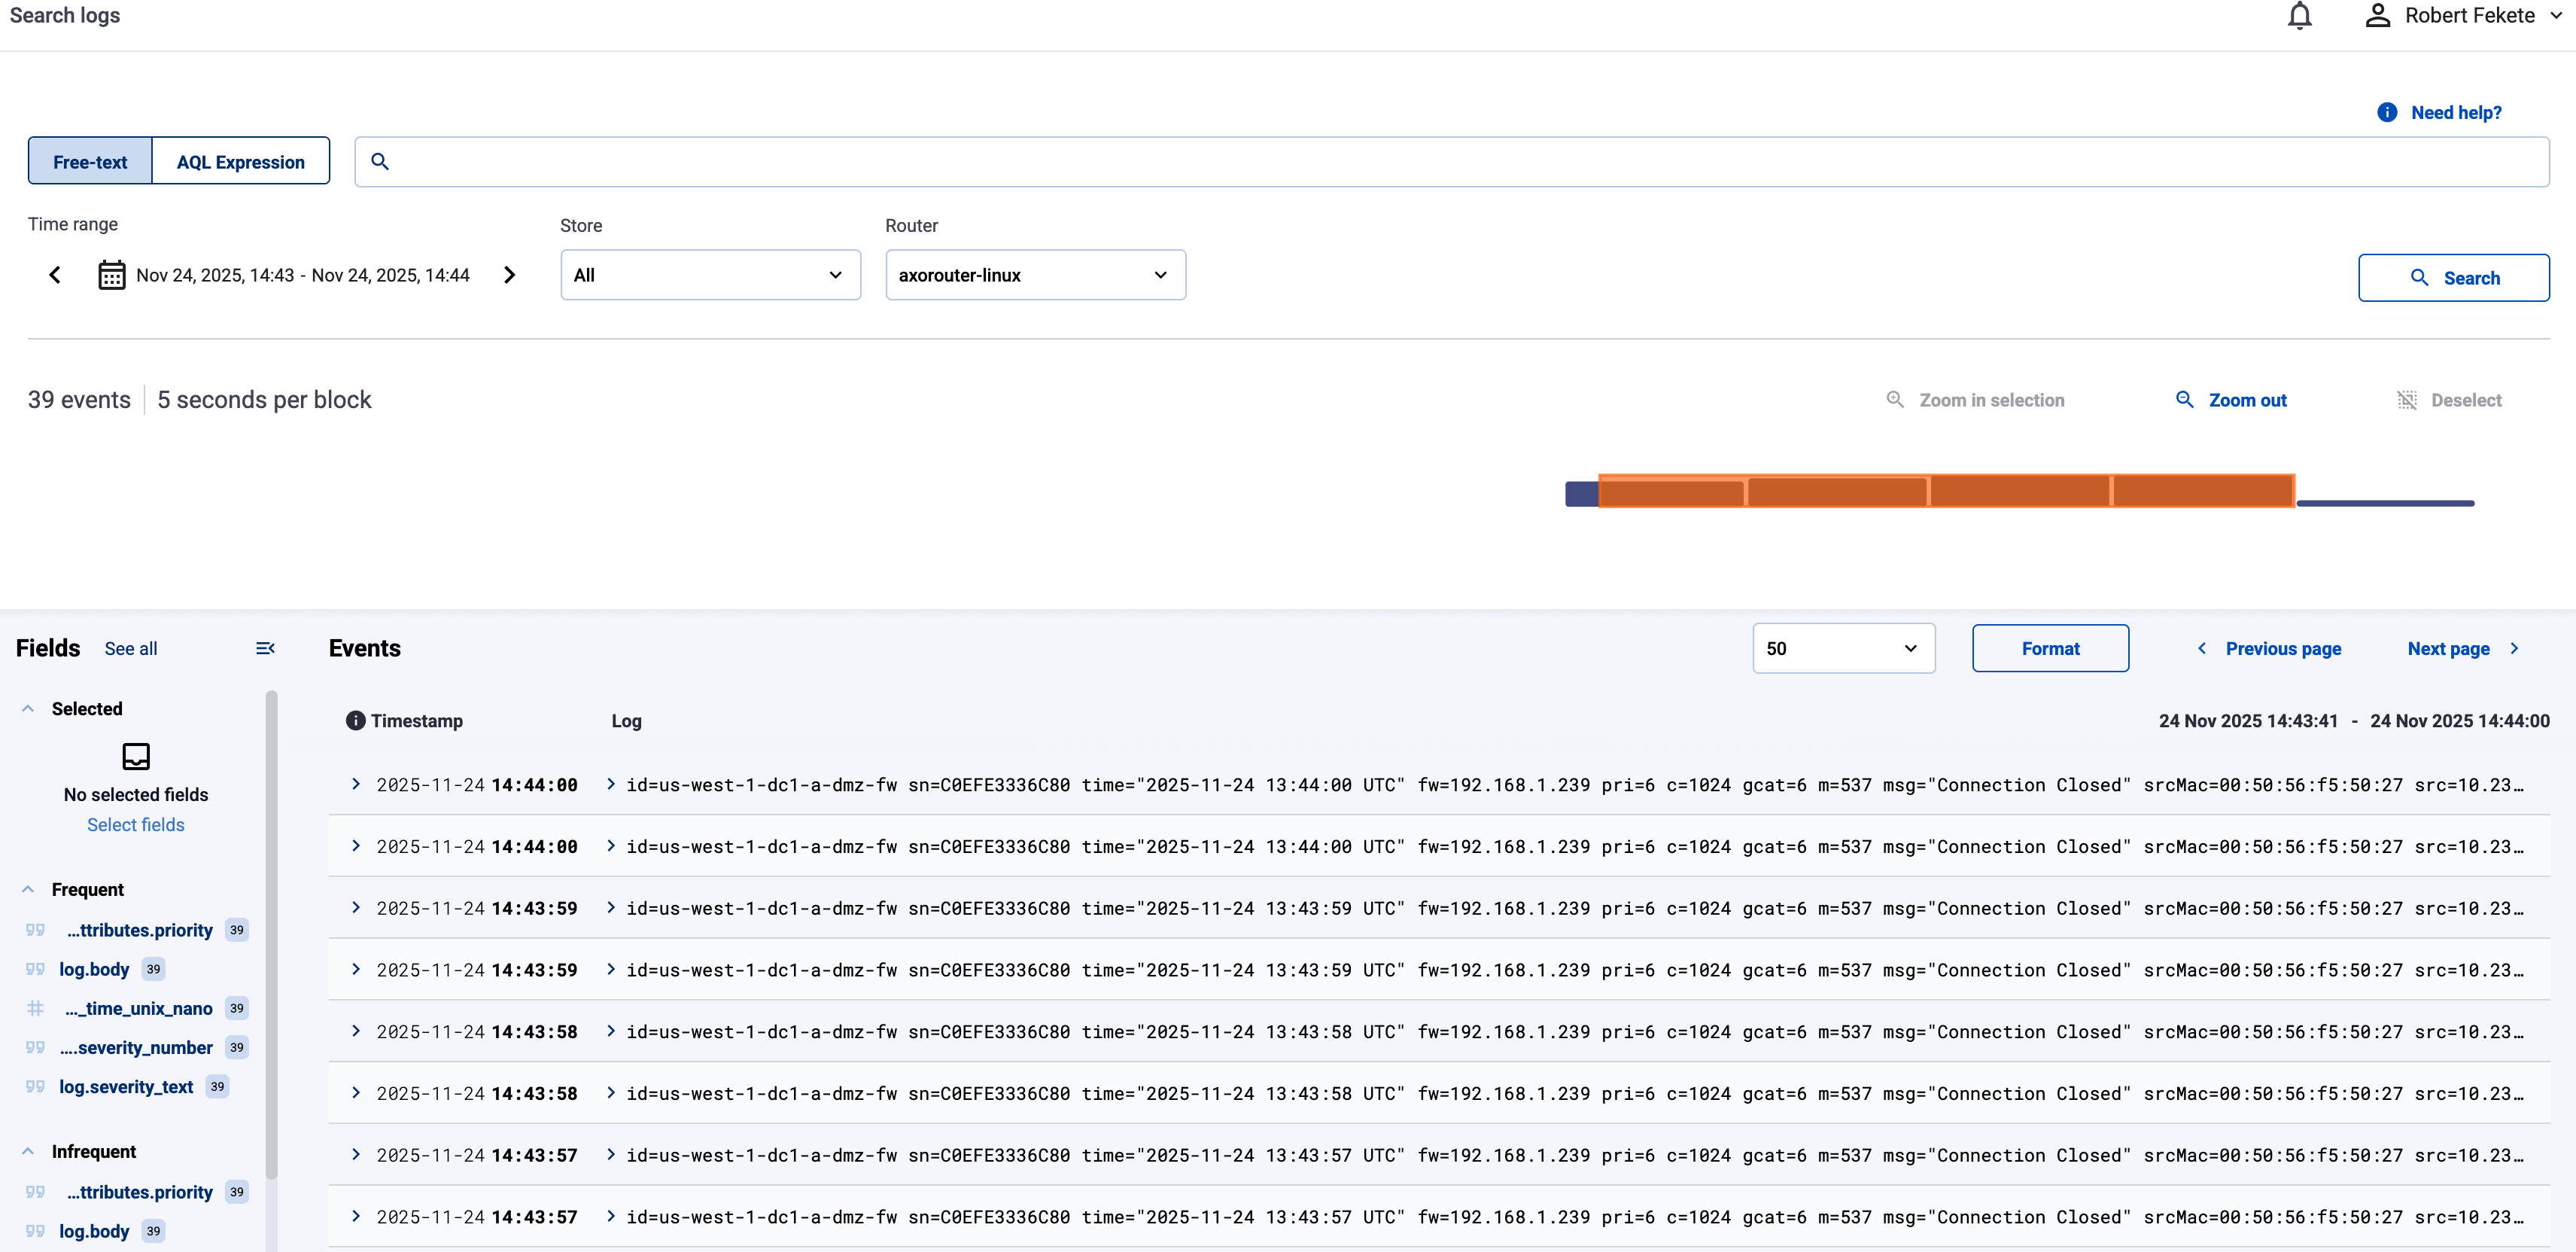Change the page size dropdown from 50
This screenshot has width=2576, height=1252.
1843,648
